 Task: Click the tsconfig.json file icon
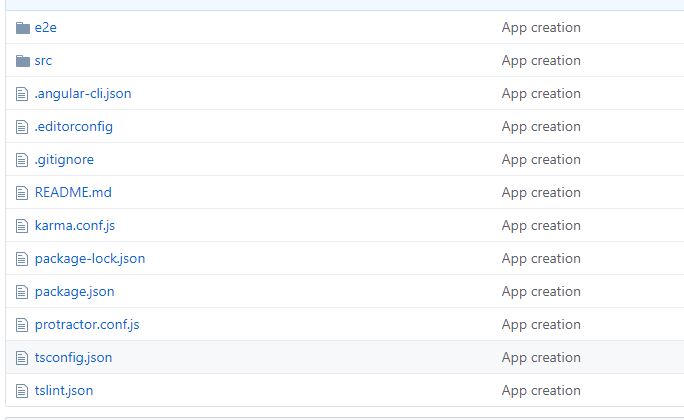[x=23, y=358]
